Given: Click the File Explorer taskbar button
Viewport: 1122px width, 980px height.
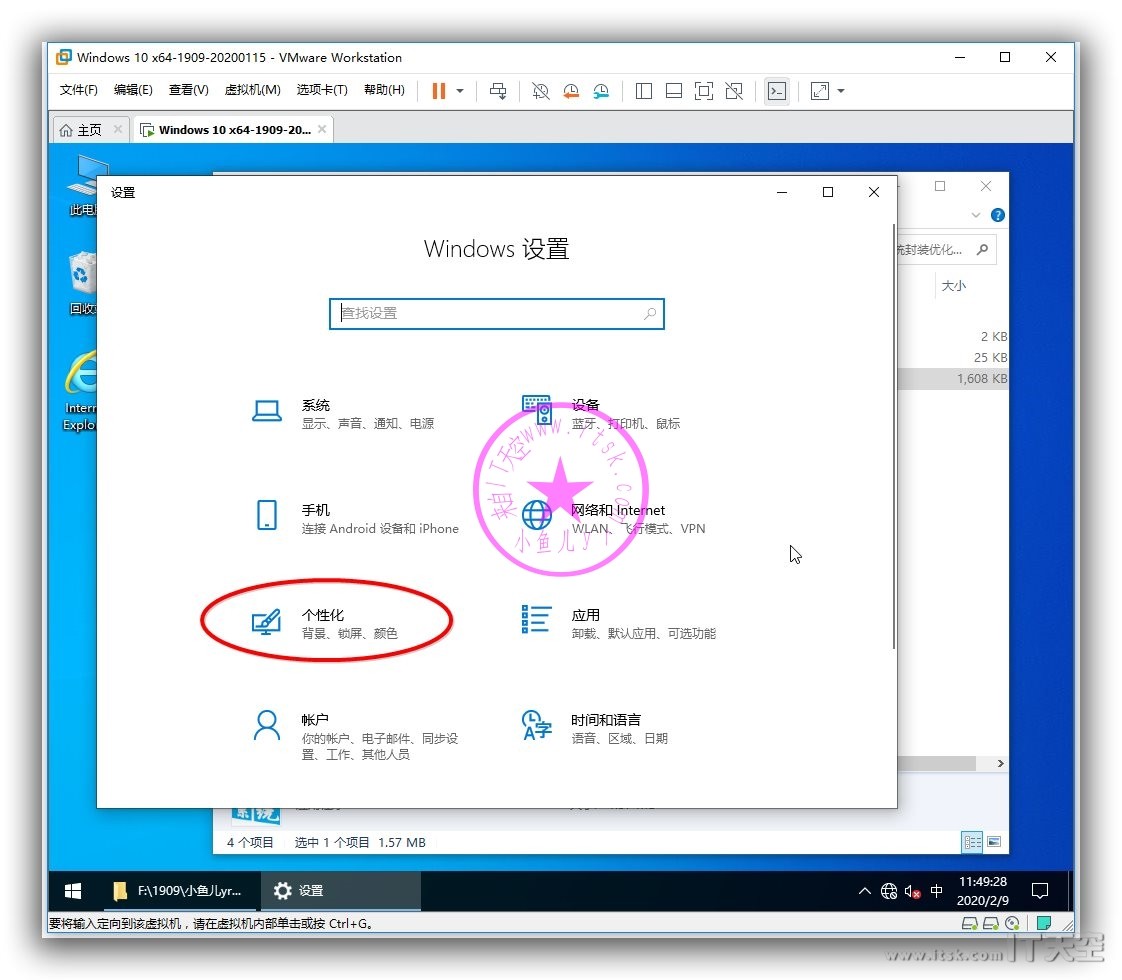Looking at the screenshot, I should [x=178, y=891].
